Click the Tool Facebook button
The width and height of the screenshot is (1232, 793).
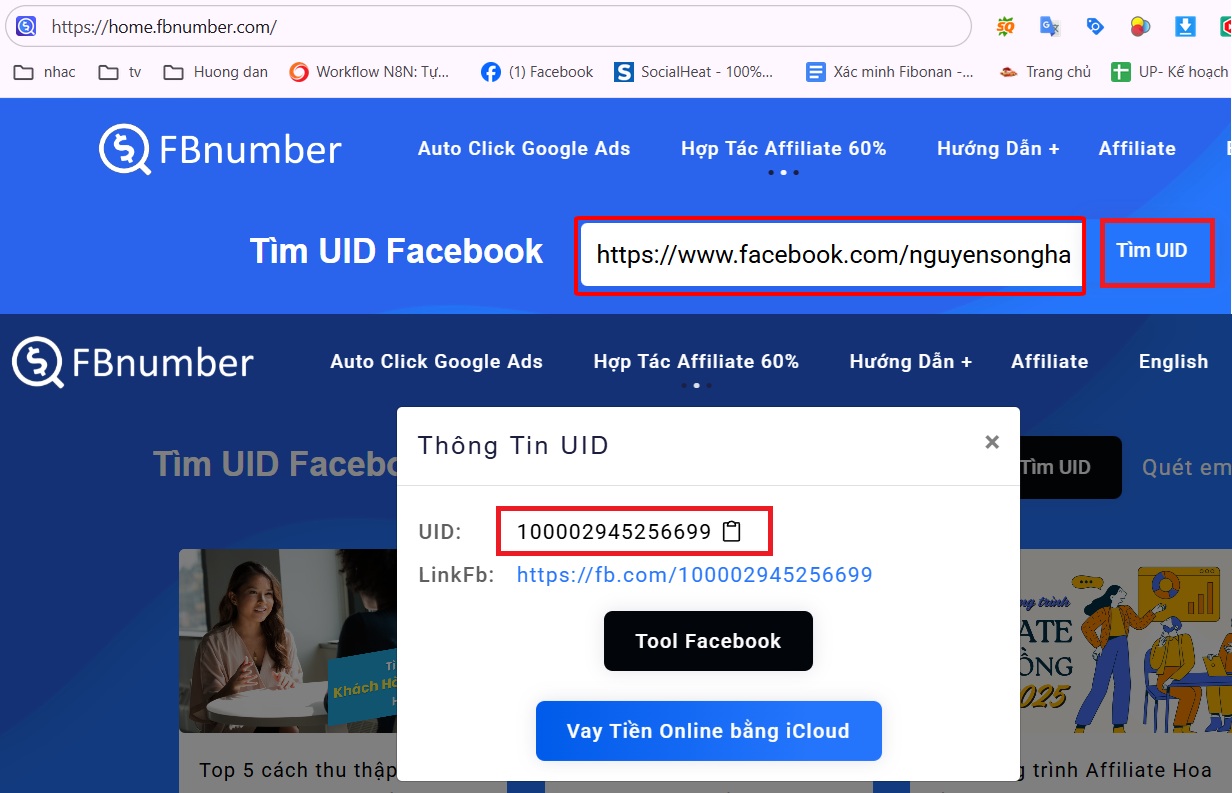click(x=708, y=641)
